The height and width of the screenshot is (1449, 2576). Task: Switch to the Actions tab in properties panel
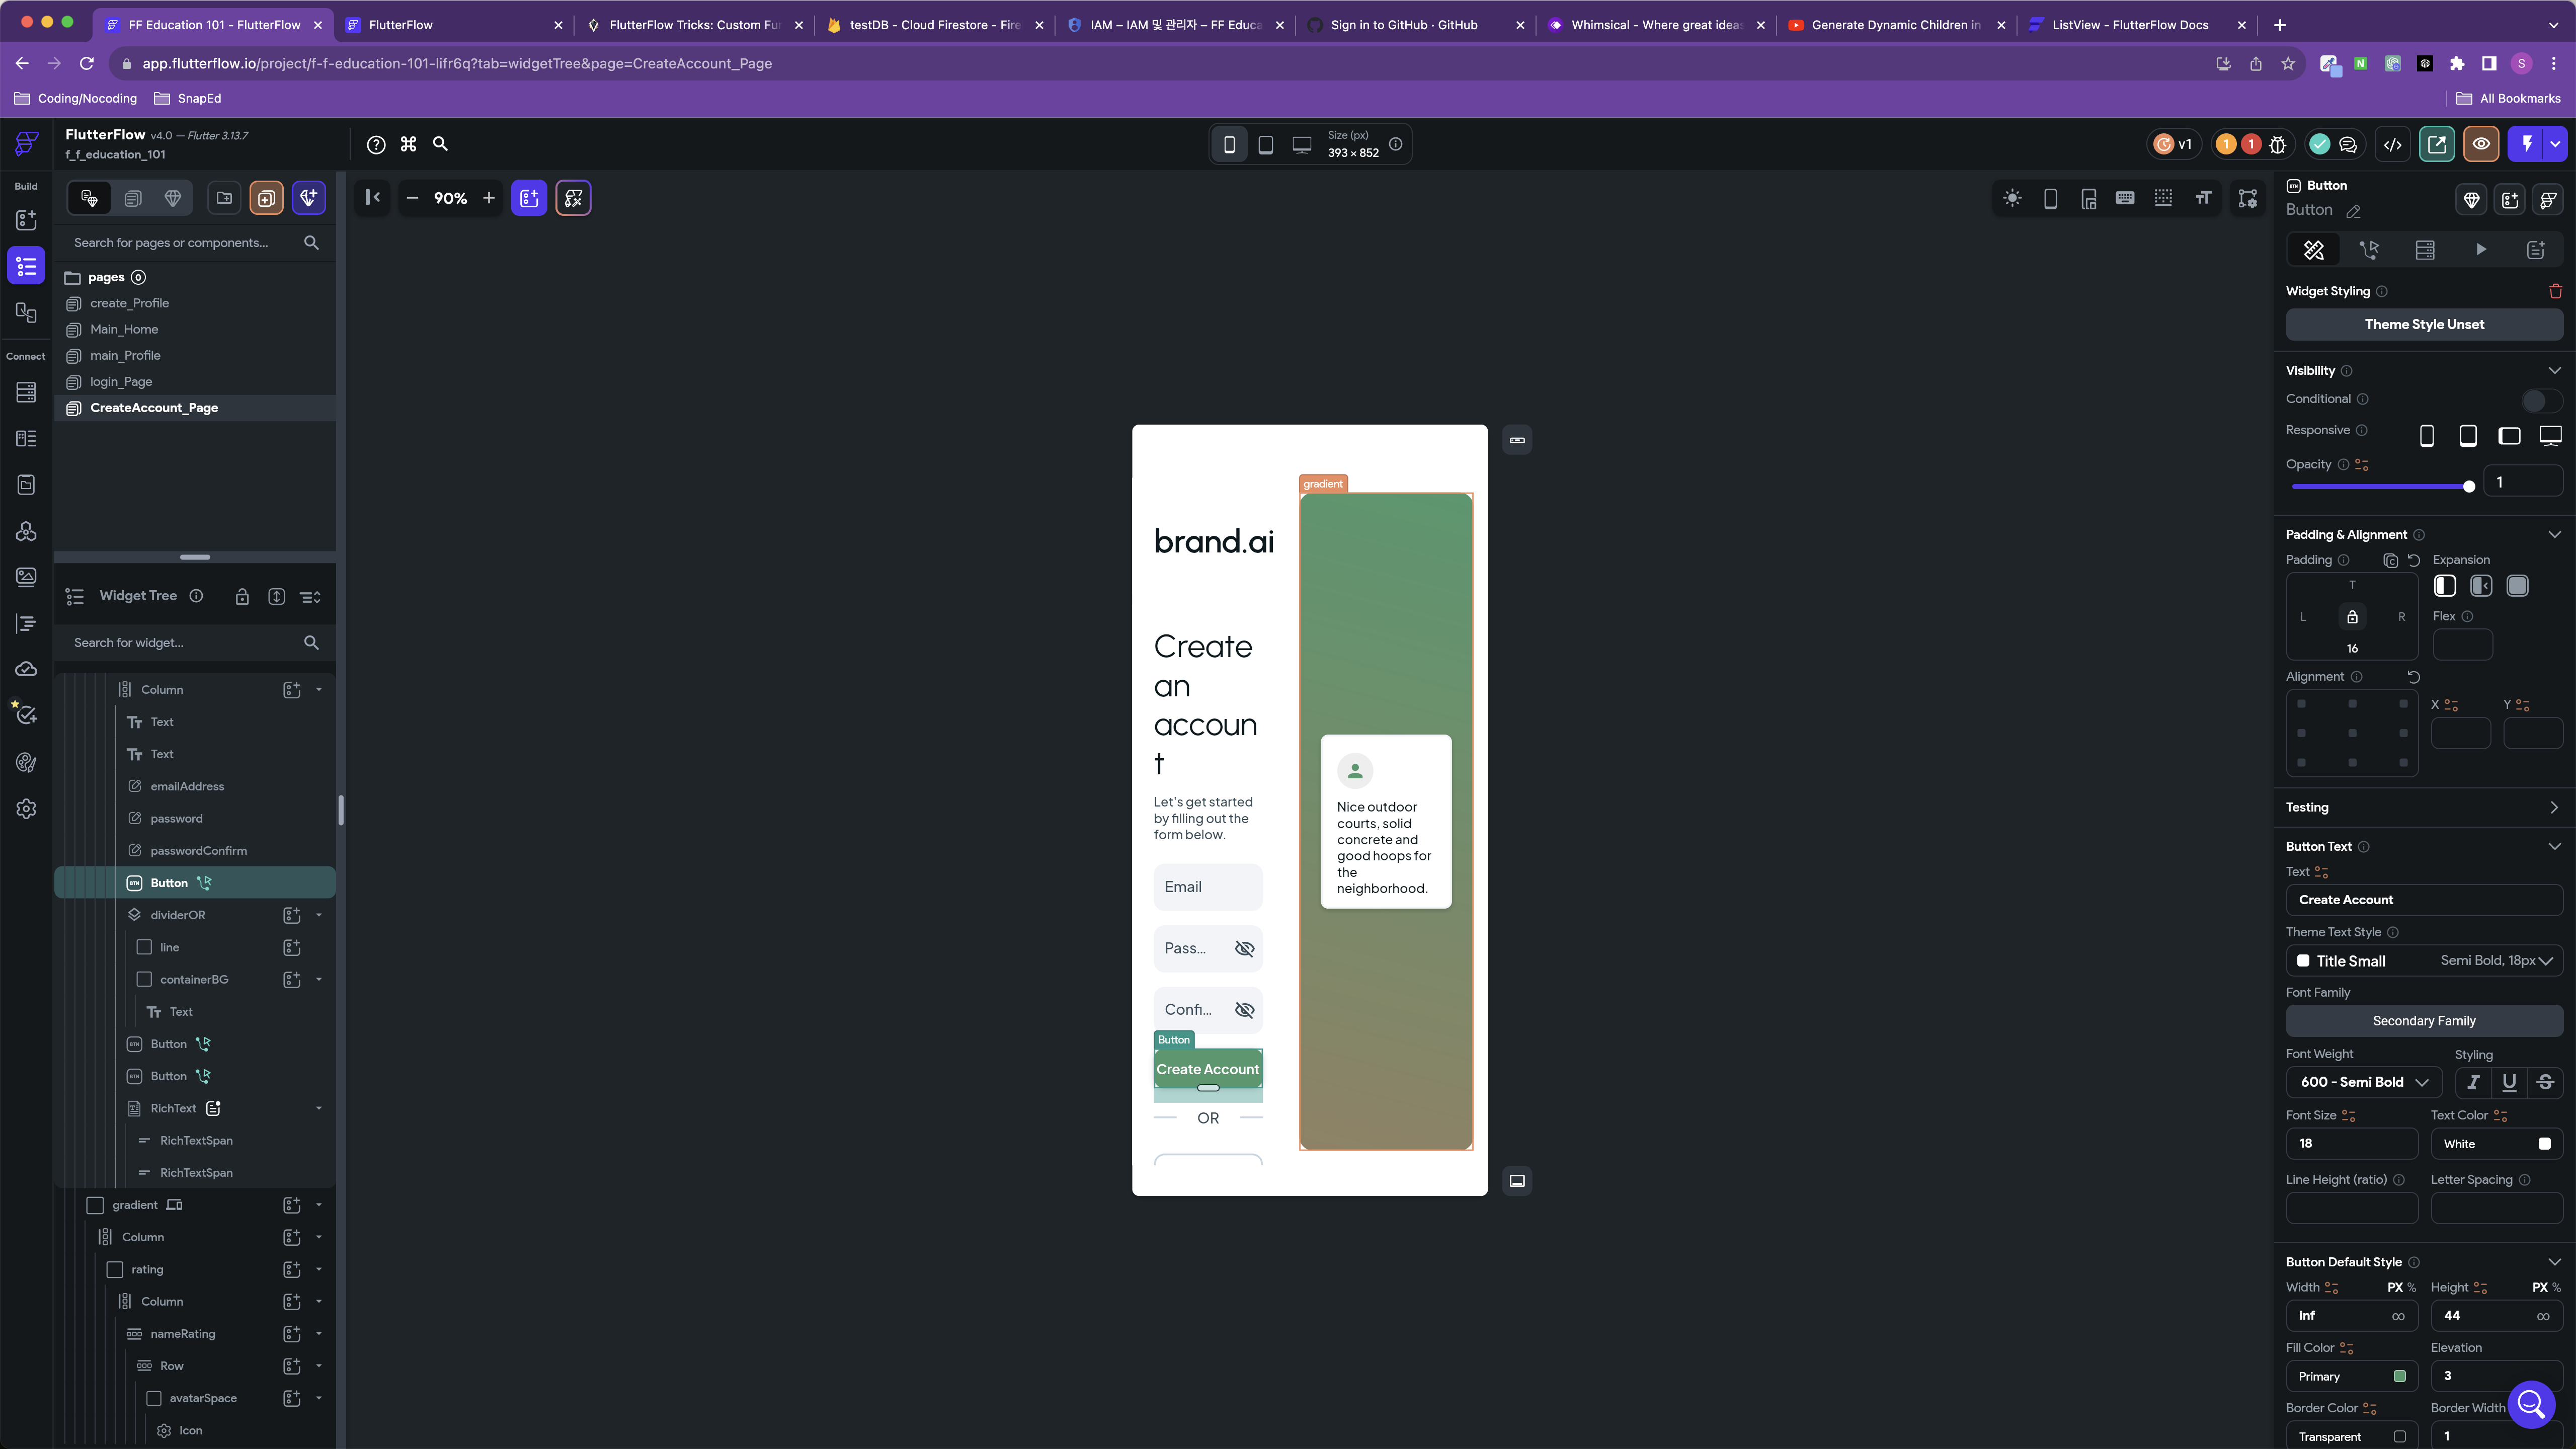pos(2369,249)
